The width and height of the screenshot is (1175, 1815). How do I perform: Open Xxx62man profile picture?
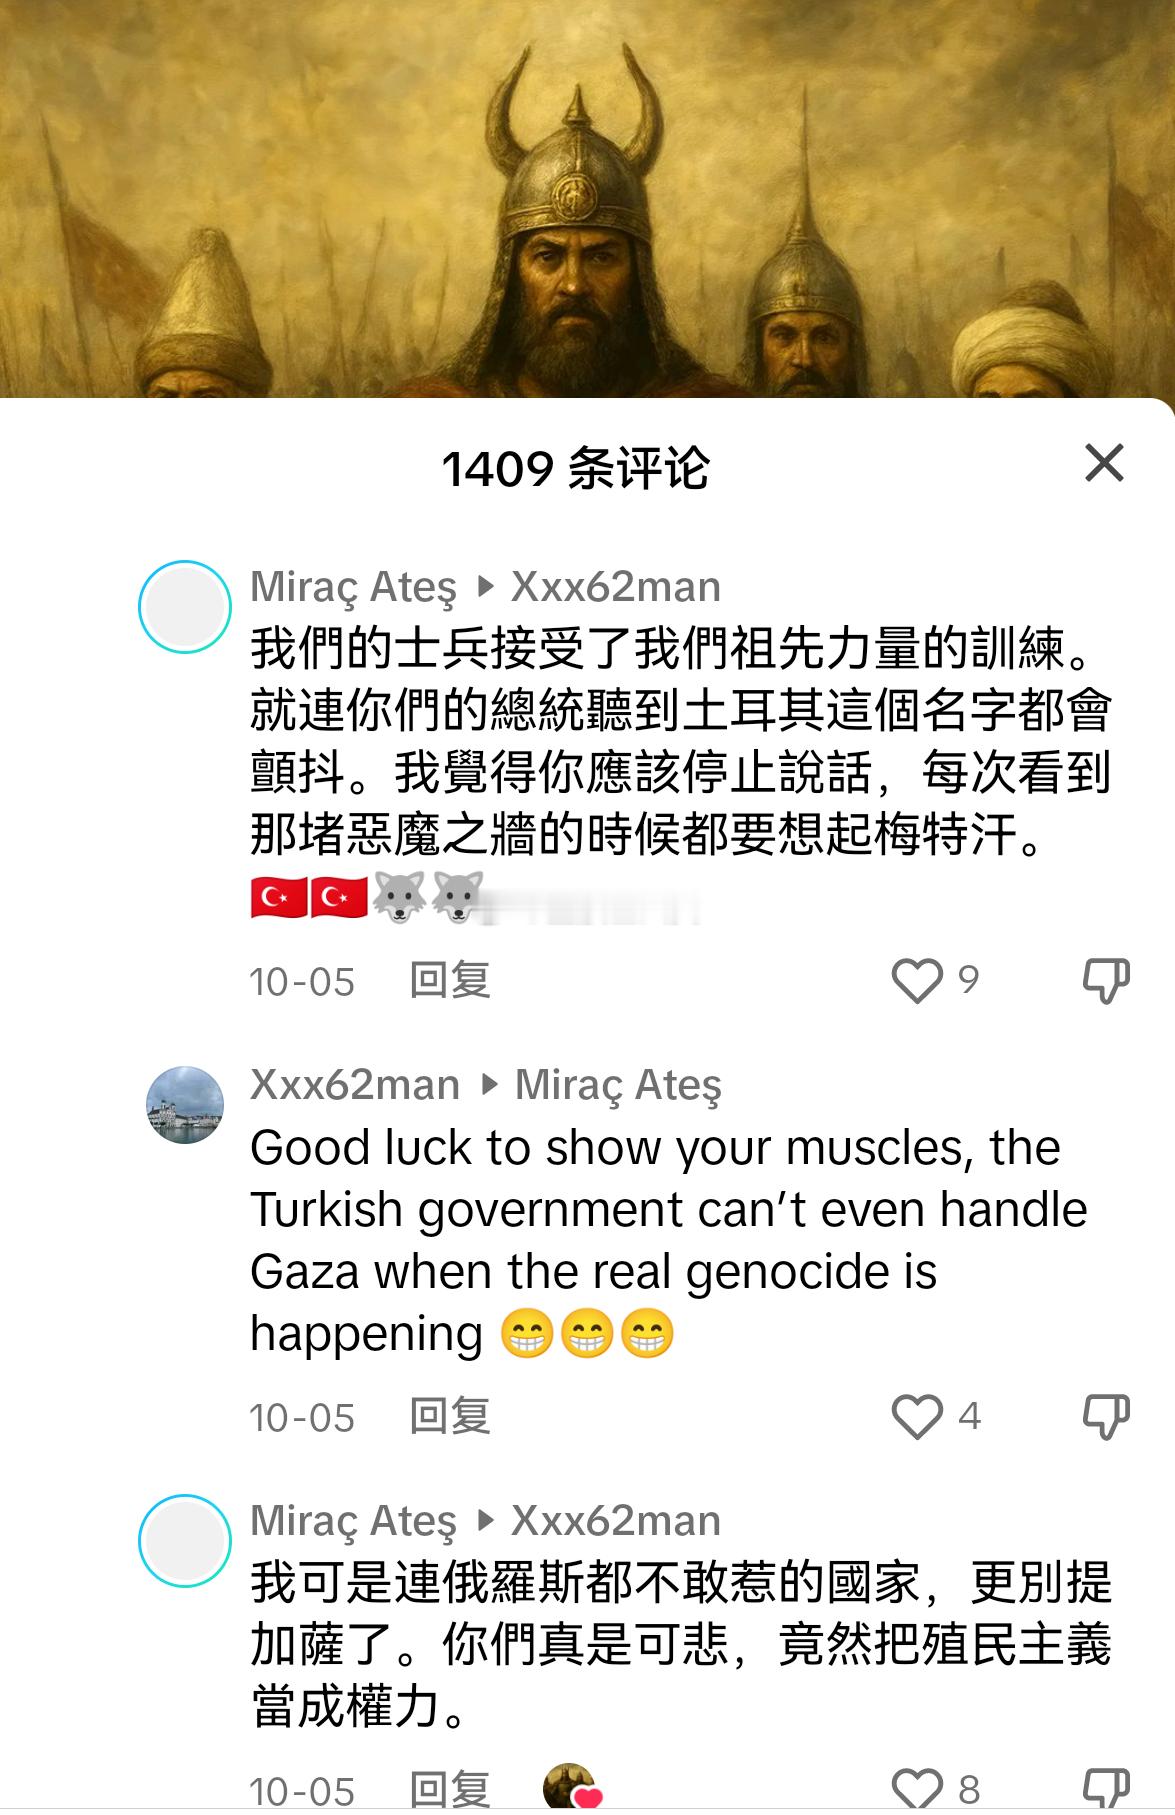click(x=185, y=1105)
